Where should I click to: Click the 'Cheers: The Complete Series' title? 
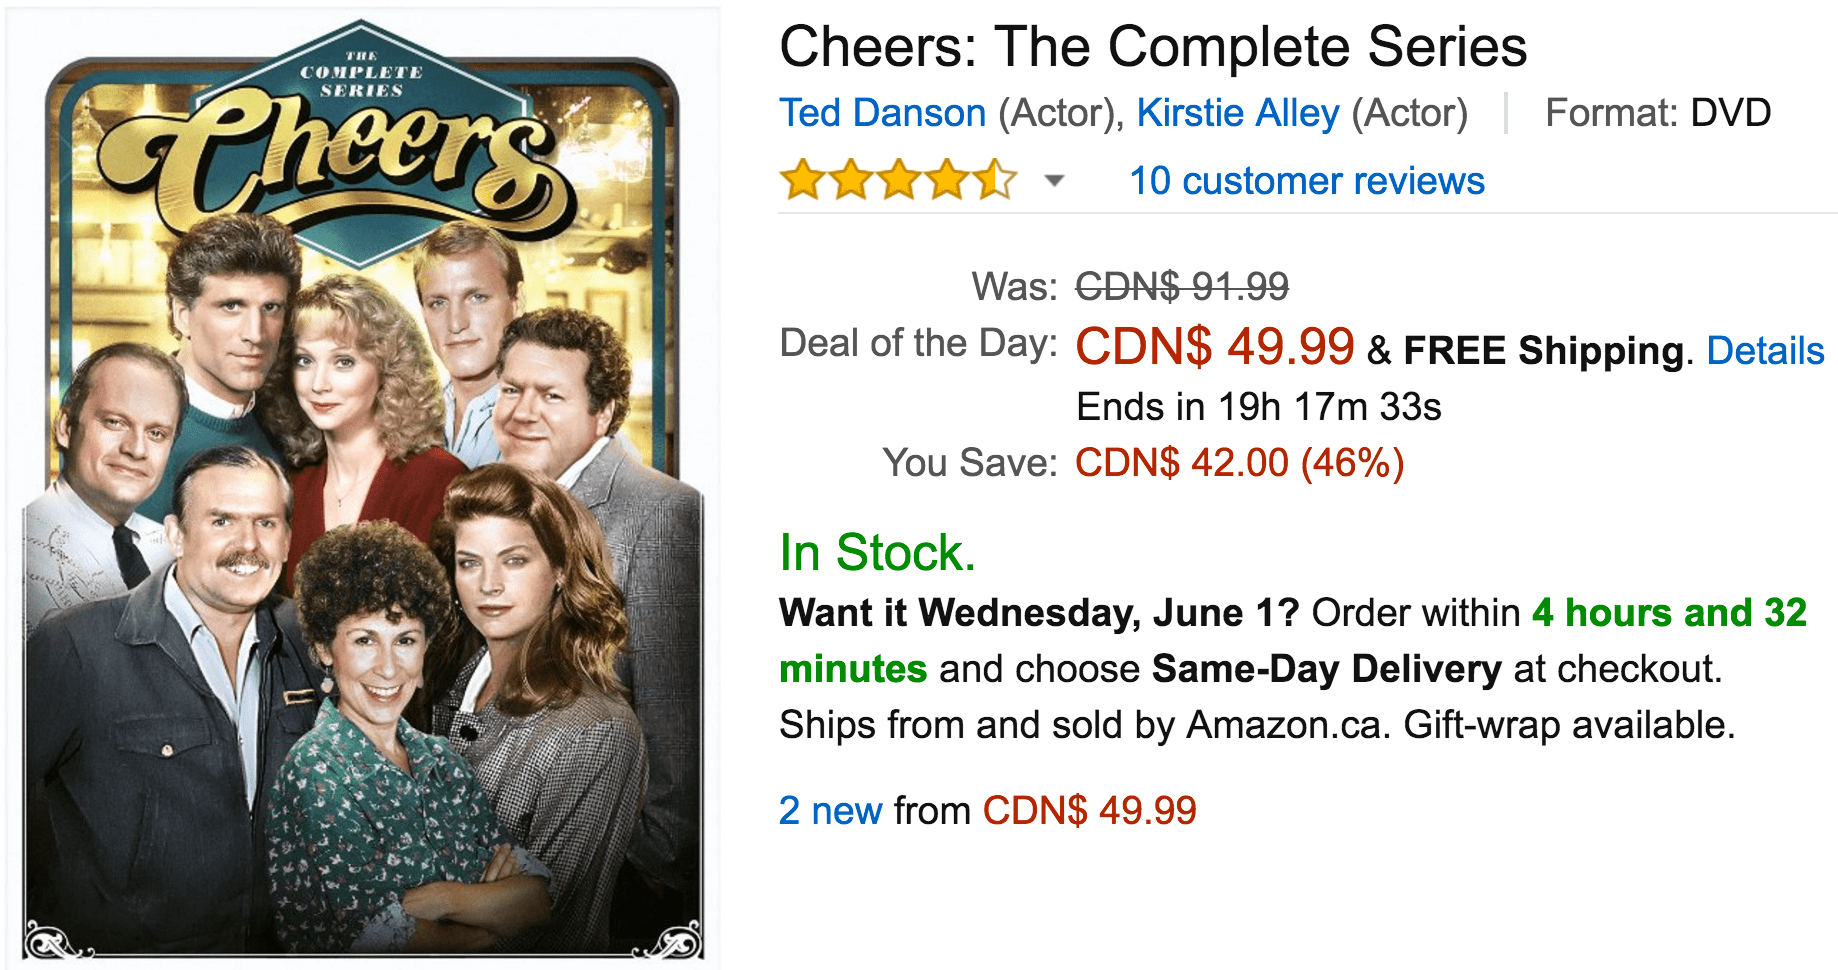(x=1153, y=46)
